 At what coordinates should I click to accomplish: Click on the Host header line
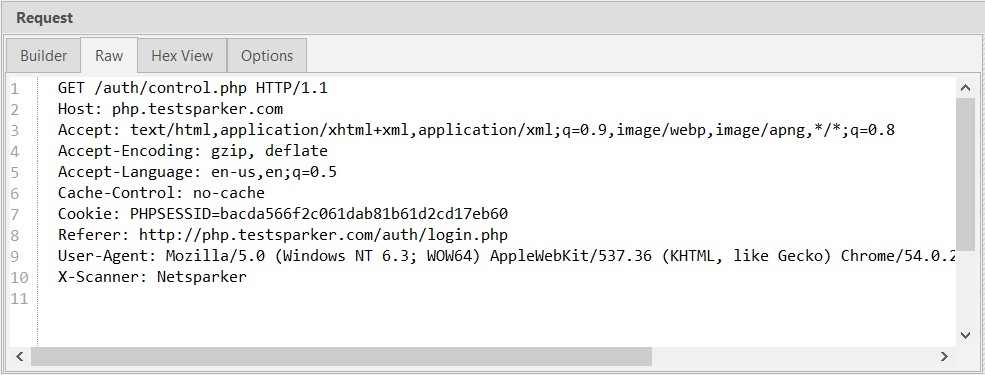tap(170, 109)
